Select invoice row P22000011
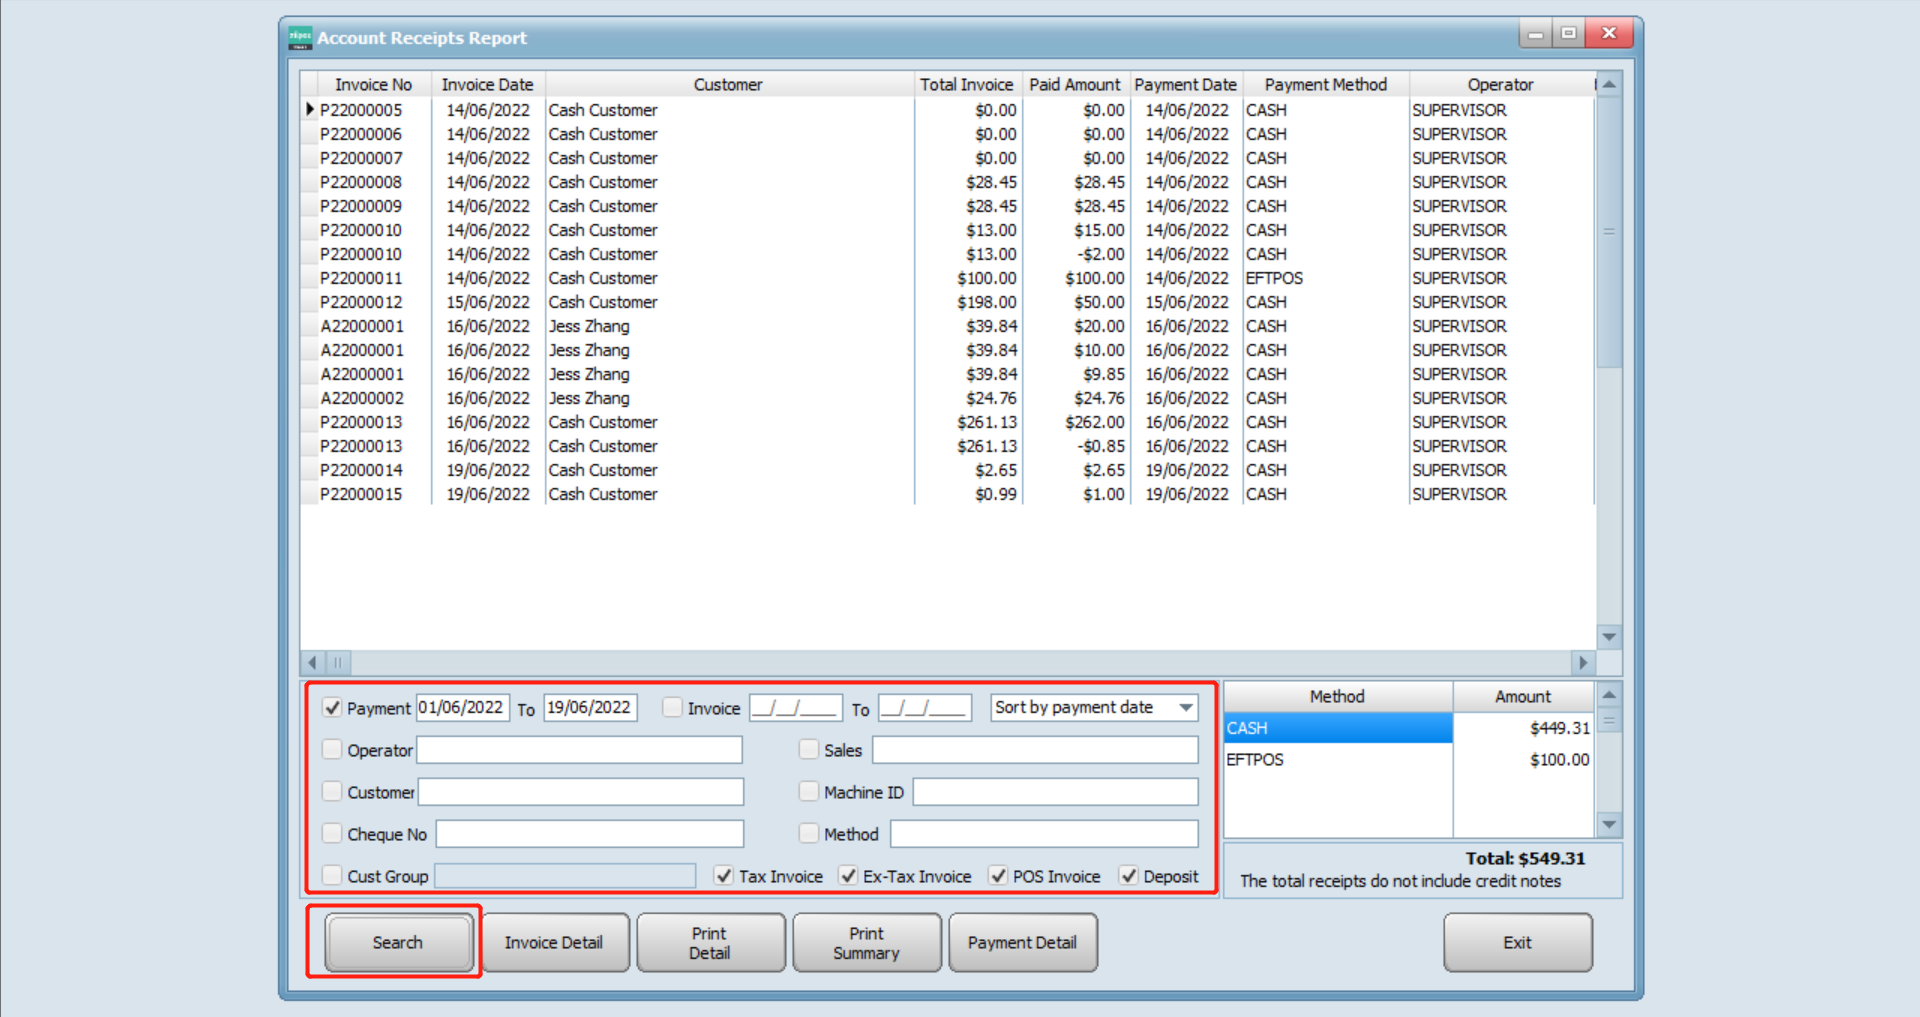The image size is (1920, 1017). pyautogui.click(x=946, y=278)
